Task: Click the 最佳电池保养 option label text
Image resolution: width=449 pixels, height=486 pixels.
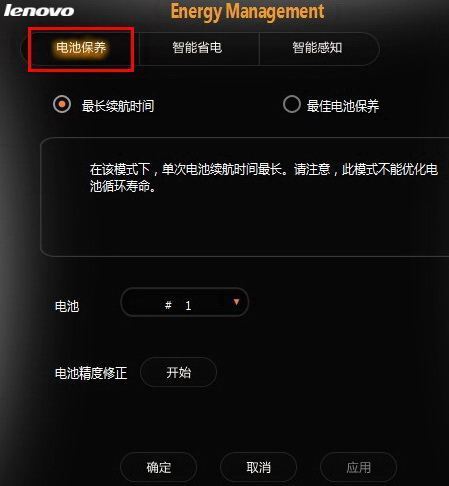Action: click(343, 106)
